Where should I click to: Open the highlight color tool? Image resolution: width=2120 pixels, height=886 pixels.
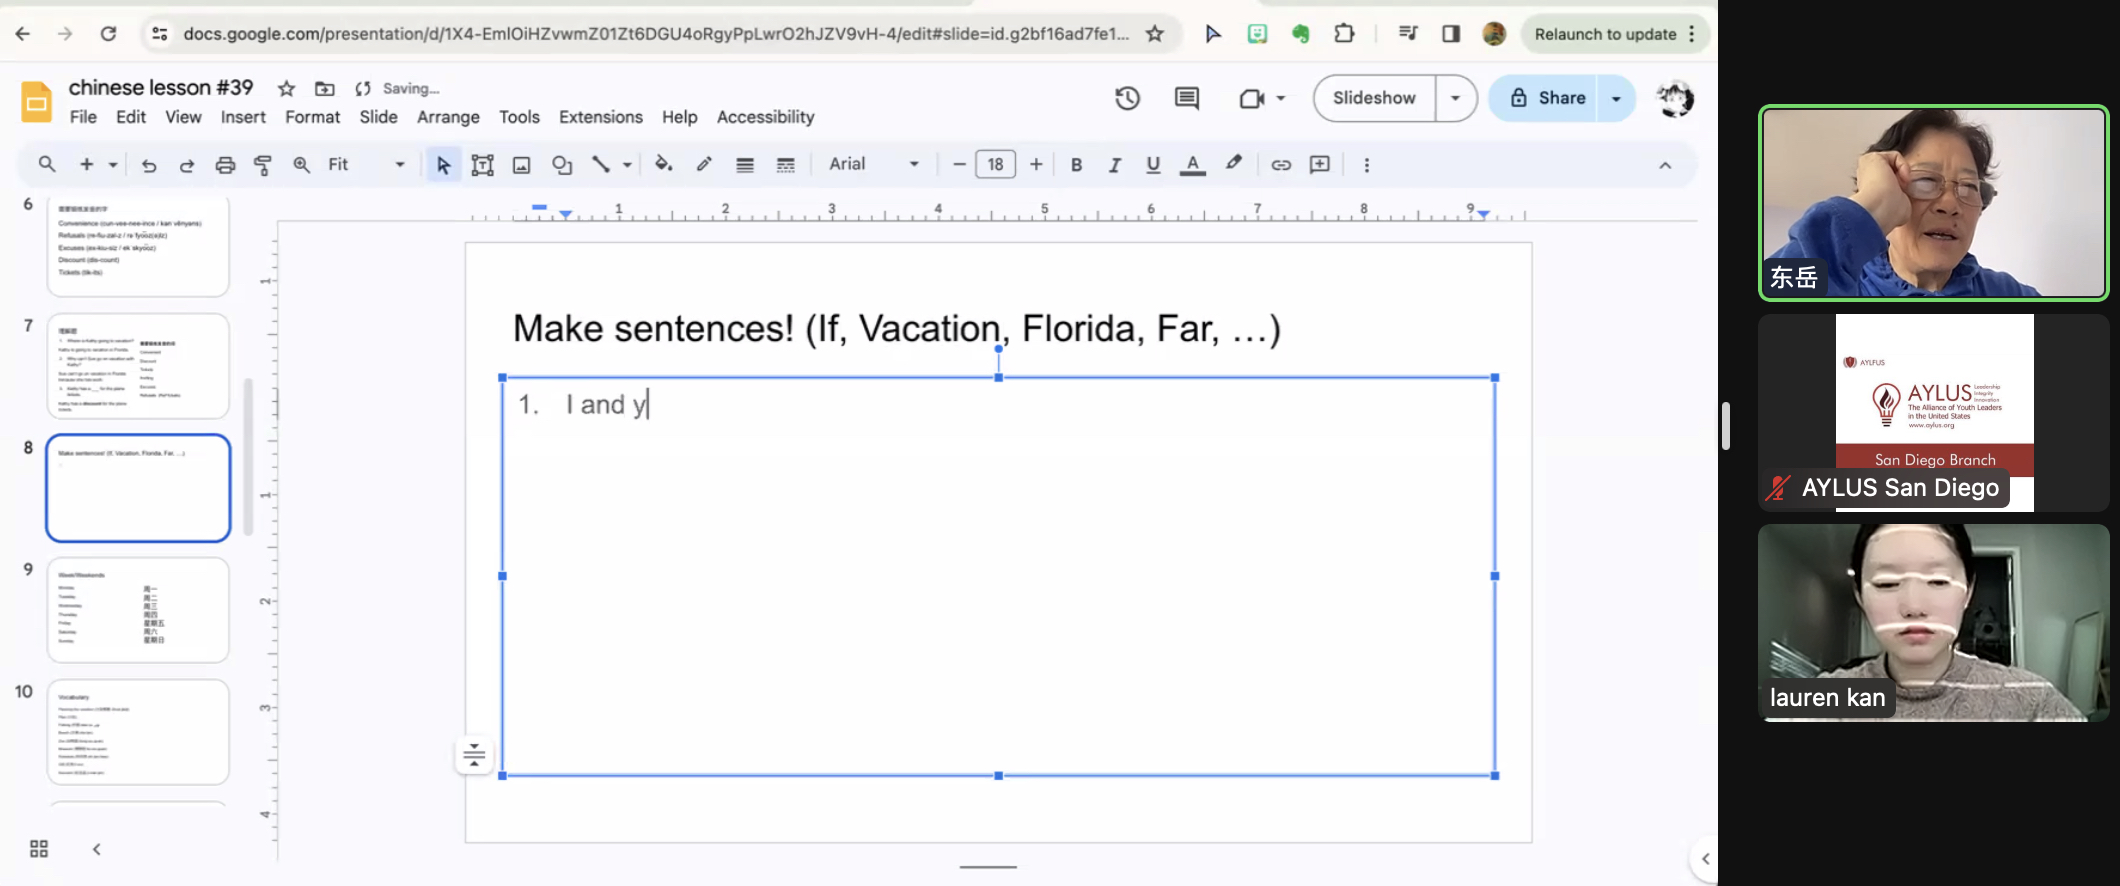[1234, 164]
